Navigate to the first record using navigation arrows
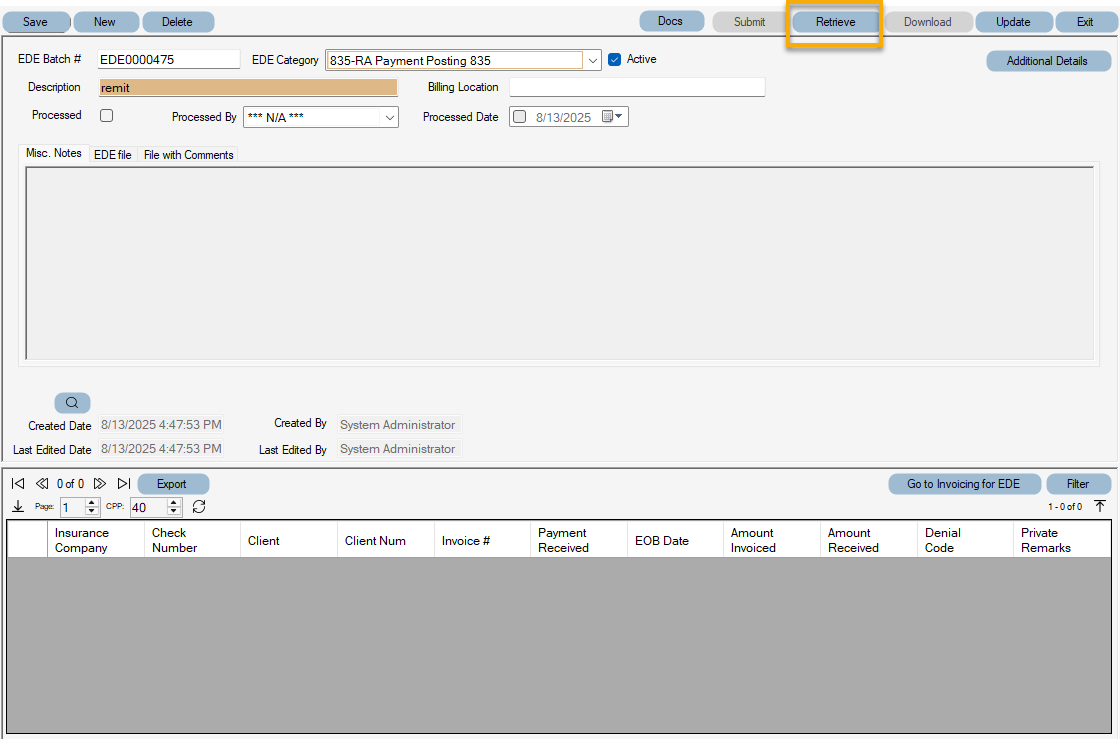Image resolution: width=1120 pixels, height=739 pixels. (18, 483)
